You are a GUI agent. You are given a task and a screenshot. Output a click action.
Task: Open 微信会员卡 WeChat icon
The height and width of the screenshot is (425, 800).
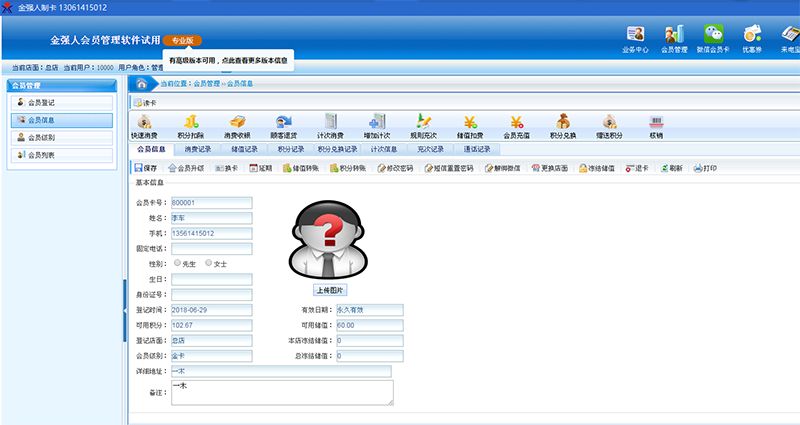713,40
